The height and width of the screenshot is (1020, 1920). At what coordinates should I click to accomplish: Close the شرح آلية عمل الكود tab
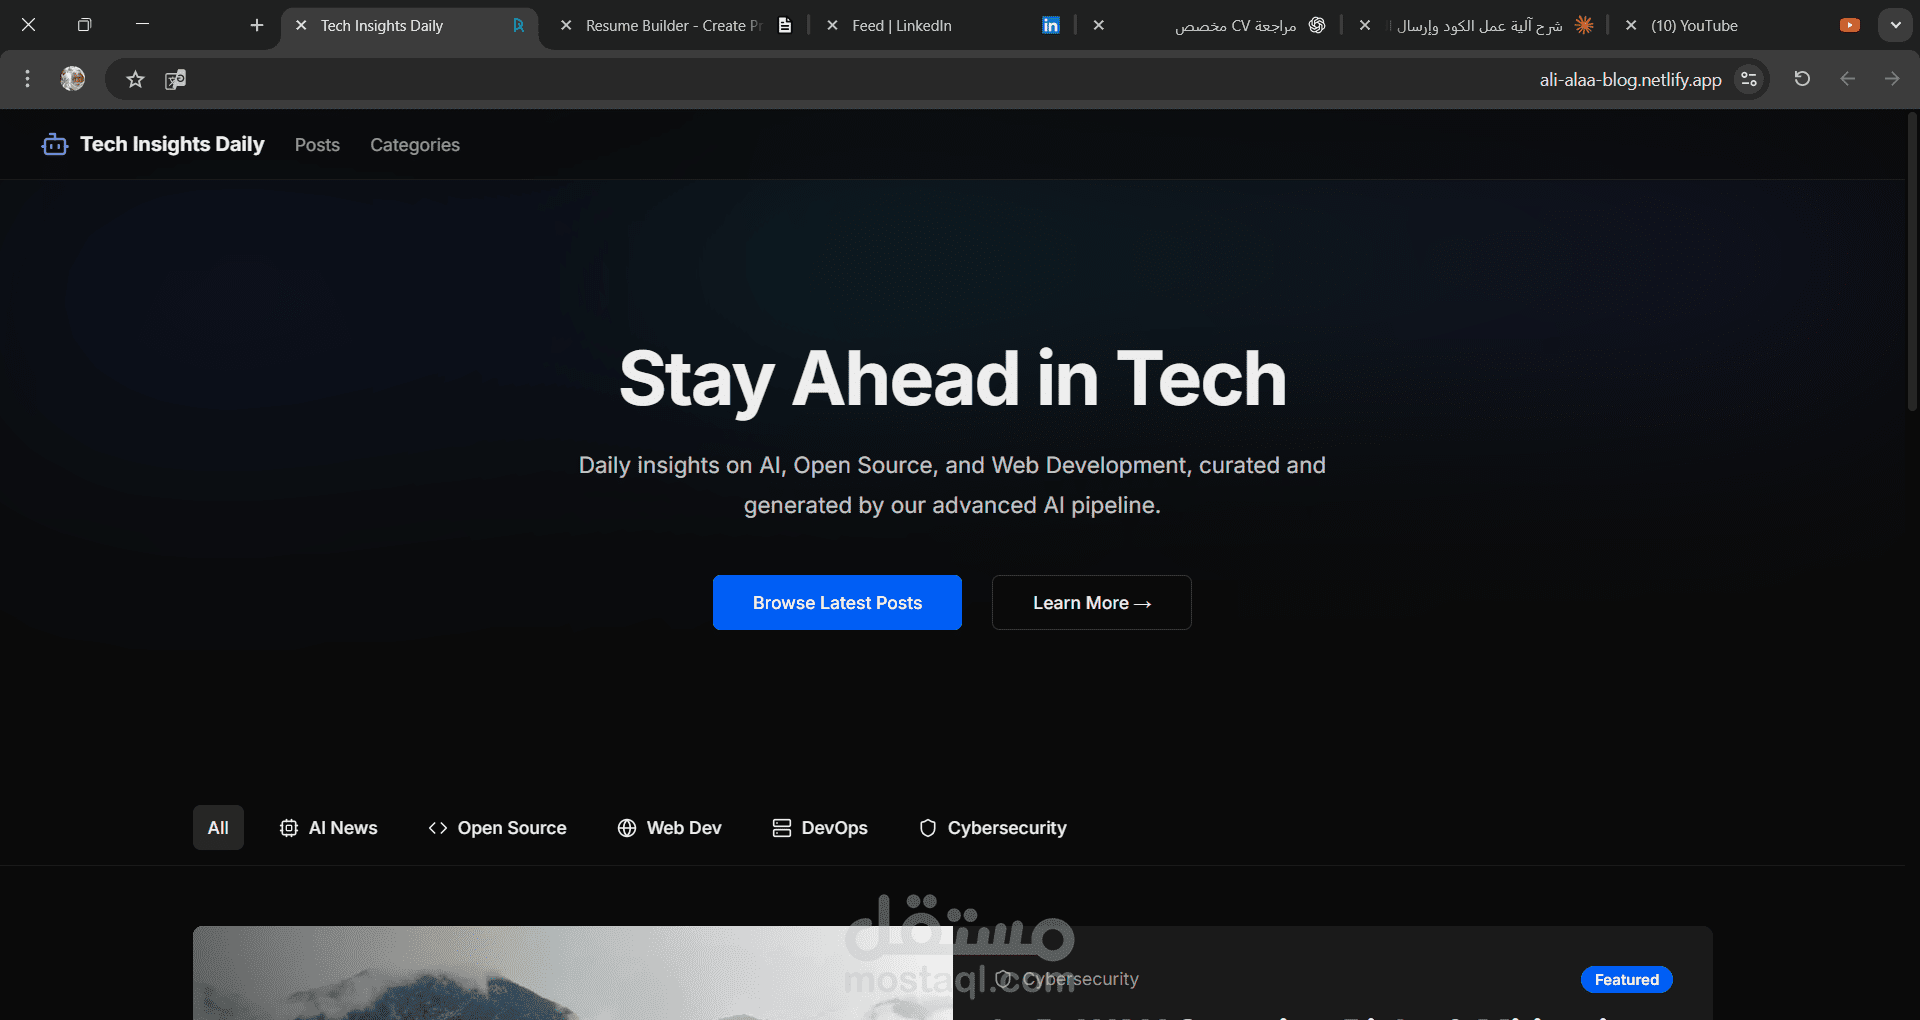(x=1365, y=26)
